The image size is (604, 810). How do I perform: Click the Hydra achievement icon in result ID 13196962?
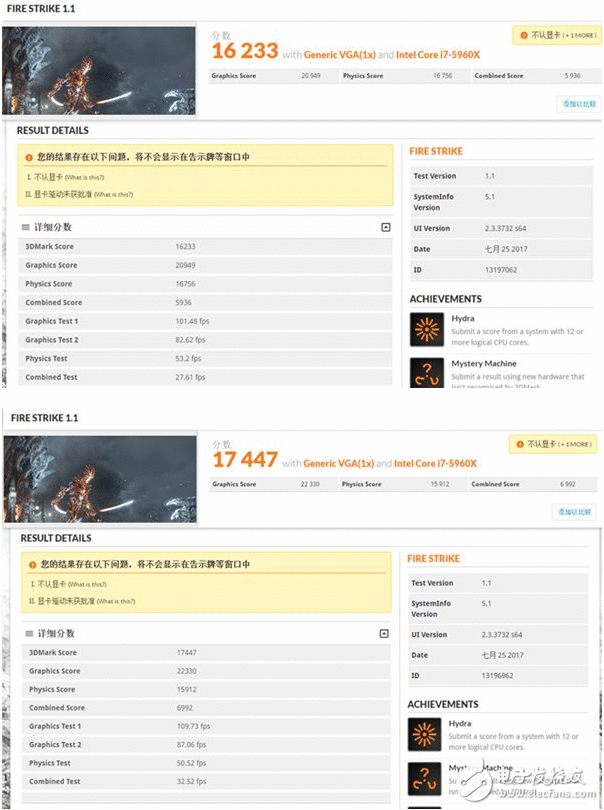click(424, 734)
